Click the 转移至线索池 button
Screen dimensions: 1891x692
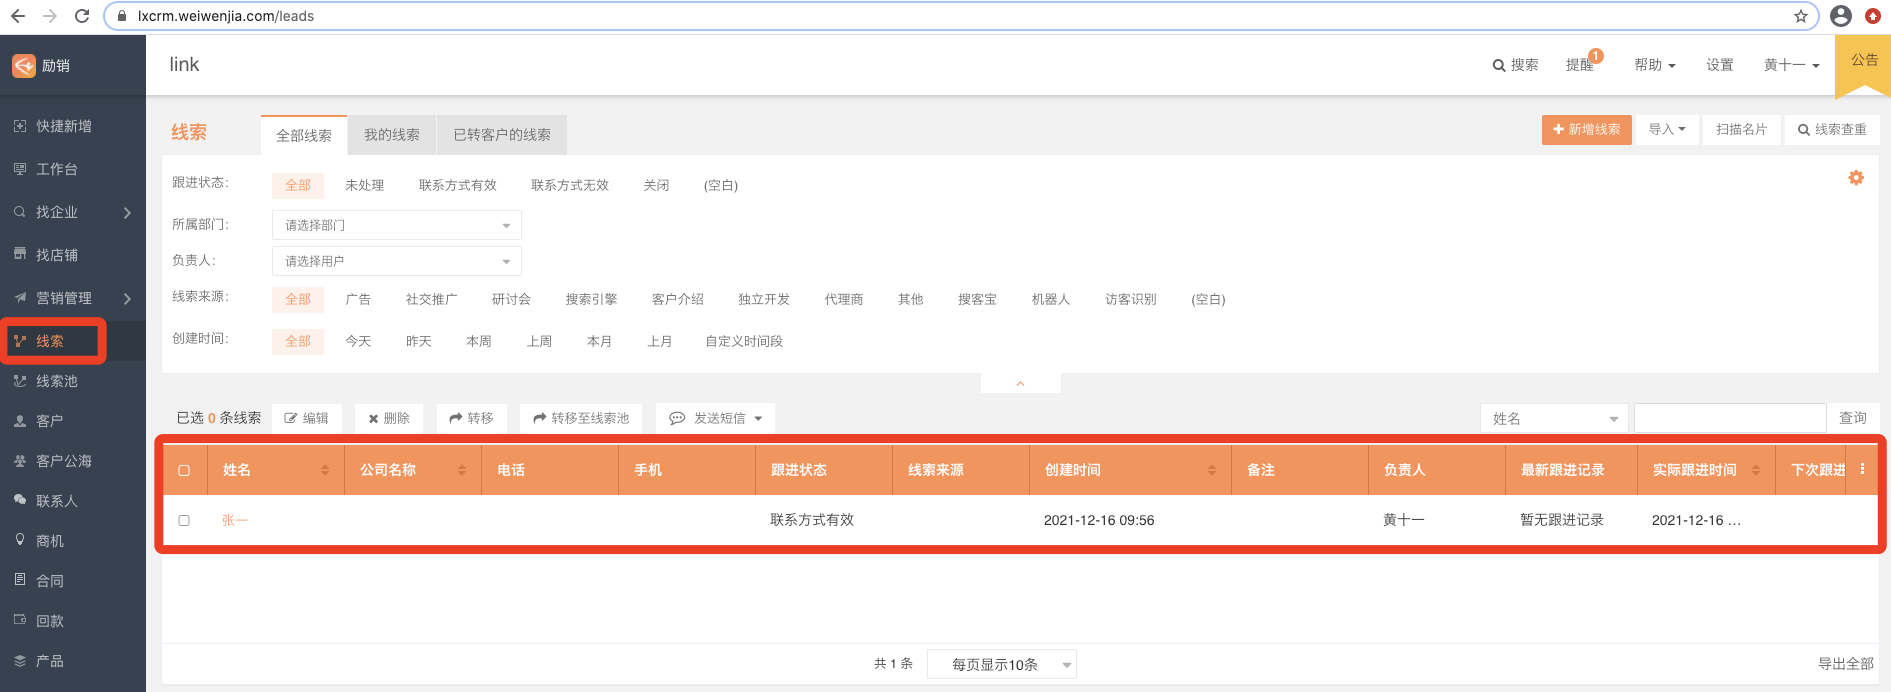coord(581,418)
